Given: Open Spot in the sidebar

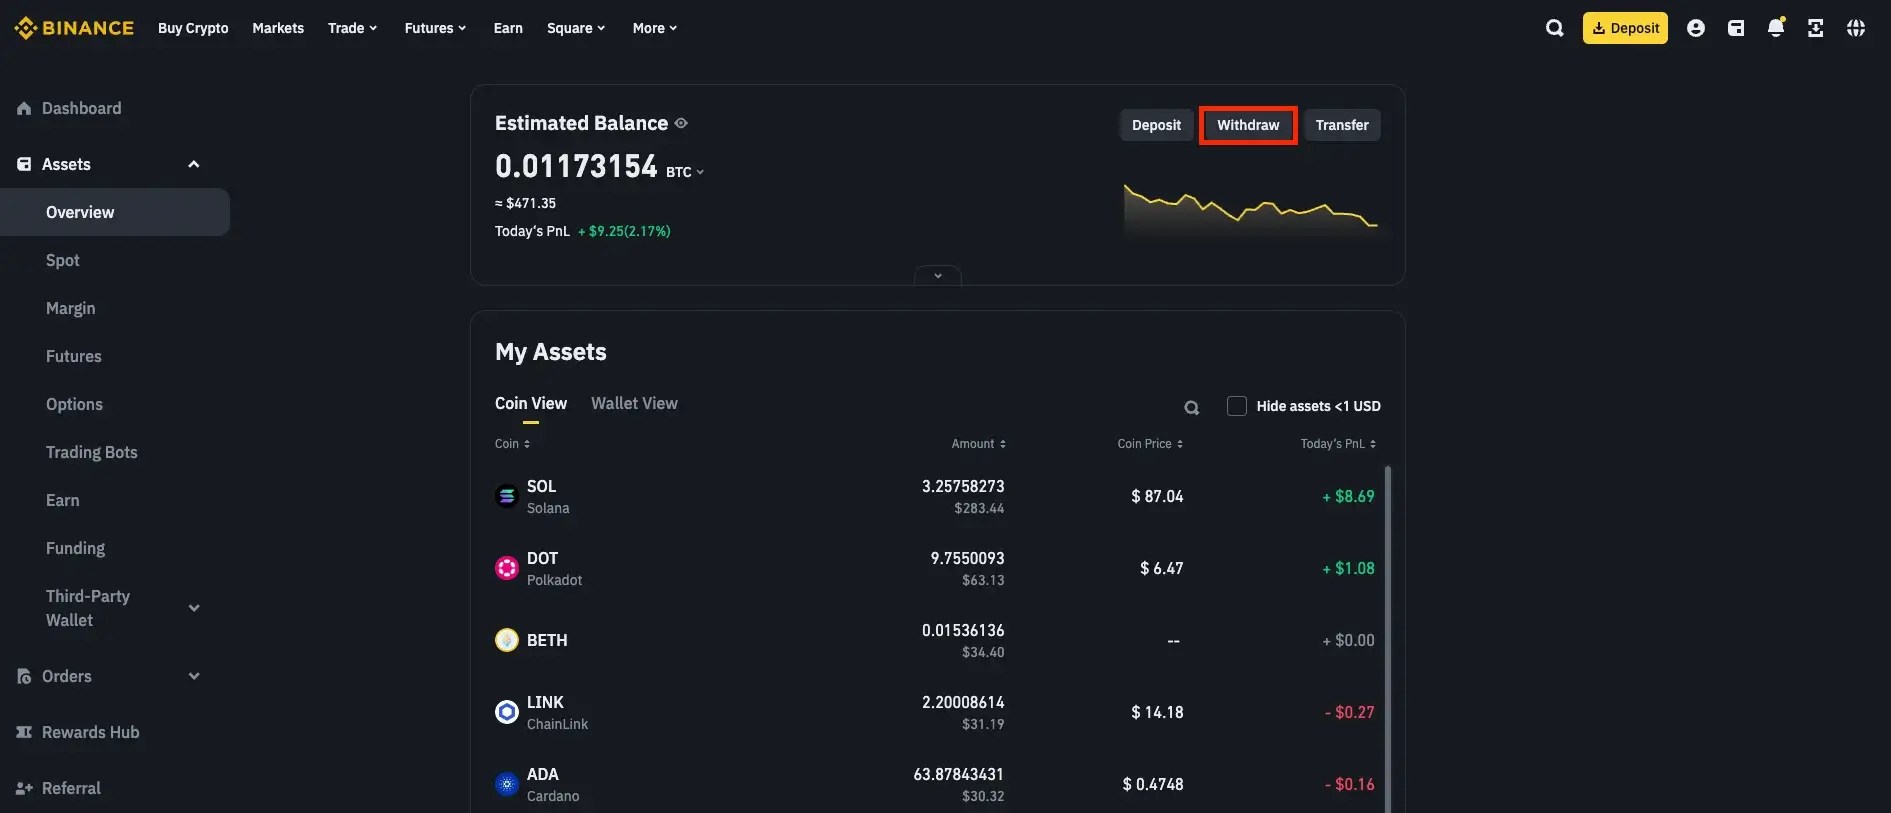Looking at the screenshot, I should (62, 260).
